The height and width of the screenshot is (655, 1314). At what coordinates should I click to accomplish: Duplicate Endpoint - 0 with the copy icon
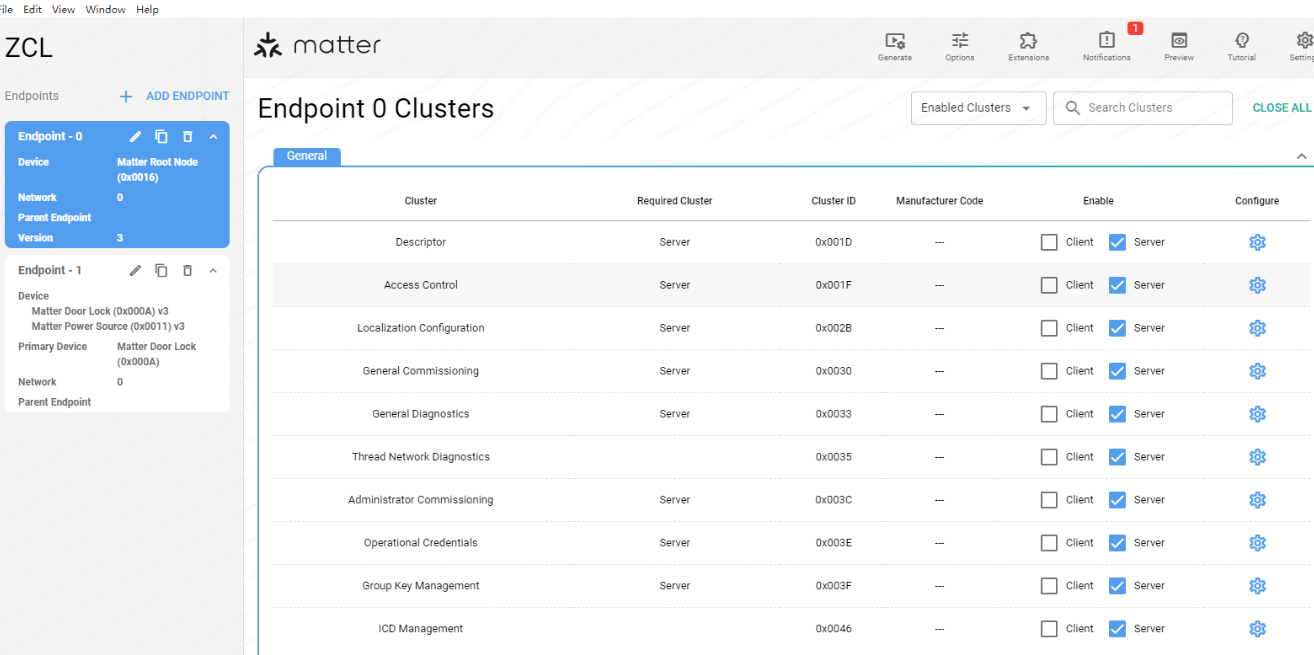pyautogui.click(x=161, y=137)
